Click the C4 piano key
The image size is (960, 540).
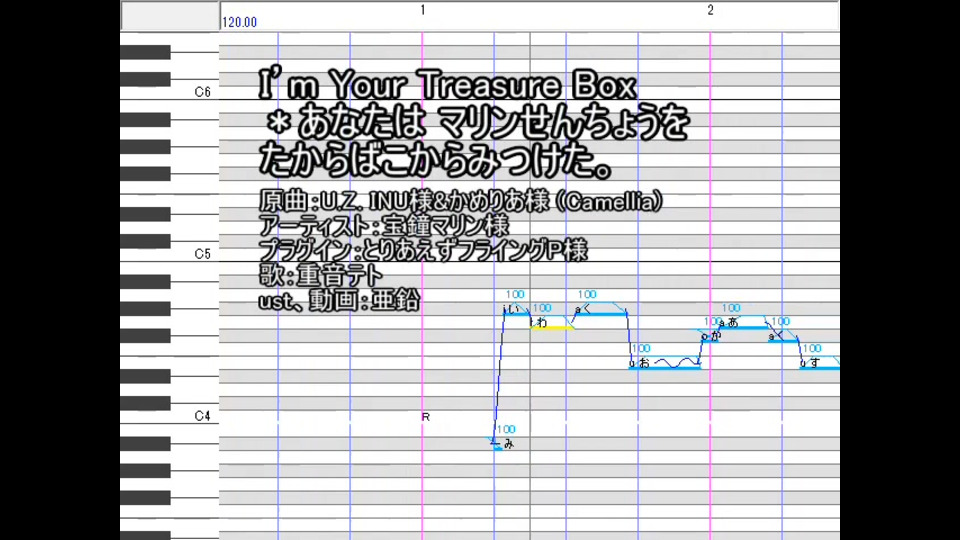(x=170, y=416)
